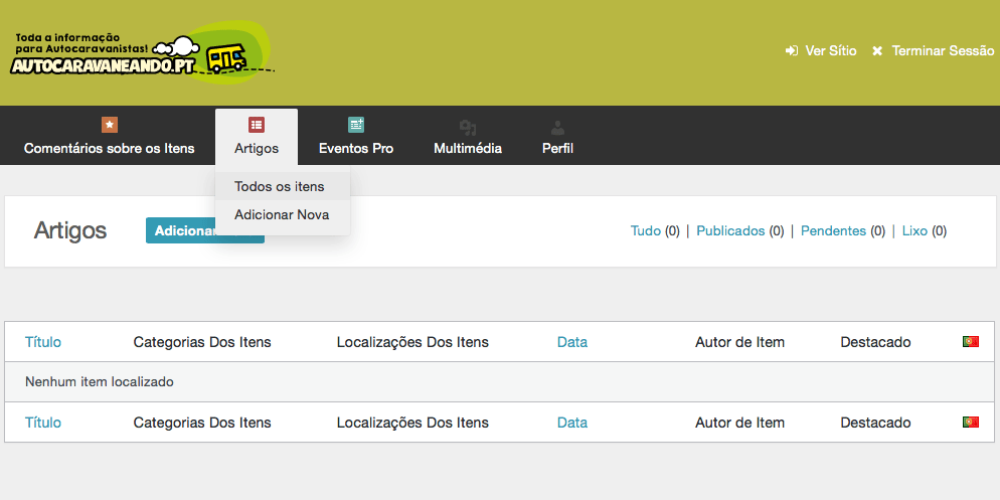Open the Multimédia menu label
Image resolution: width=1000 pixels, height=500 pixels.
click(467, 148)
